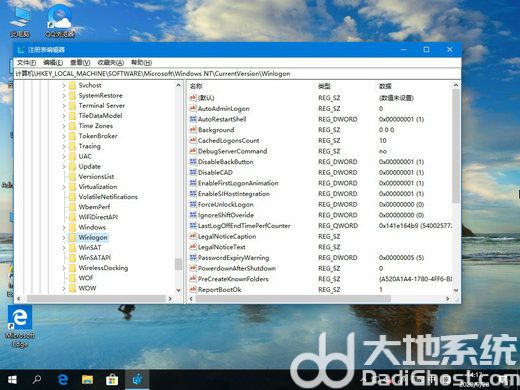Click the AutoRestartShell DWORD icon

[x=193, y=119]
